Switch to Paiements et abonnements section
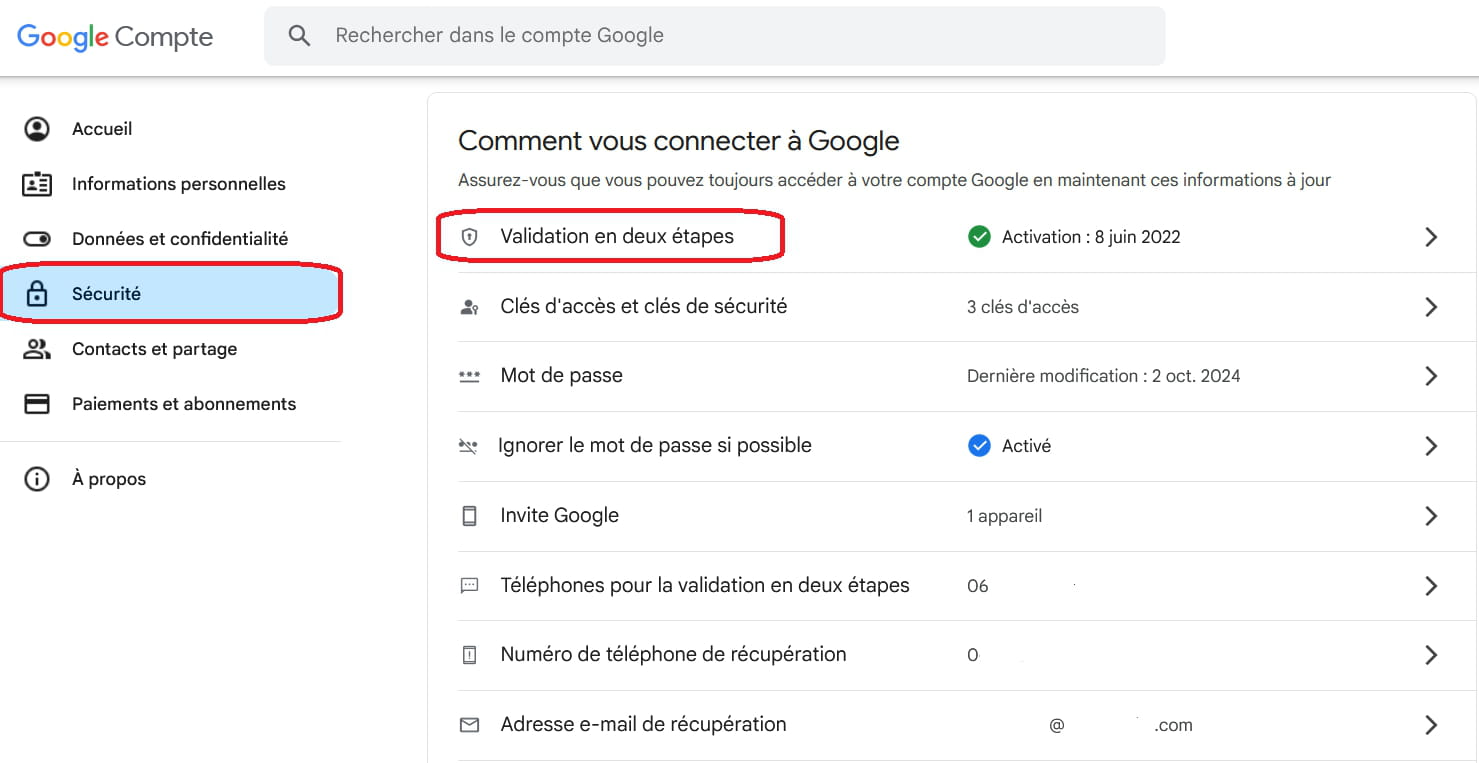 pos(184,403)
